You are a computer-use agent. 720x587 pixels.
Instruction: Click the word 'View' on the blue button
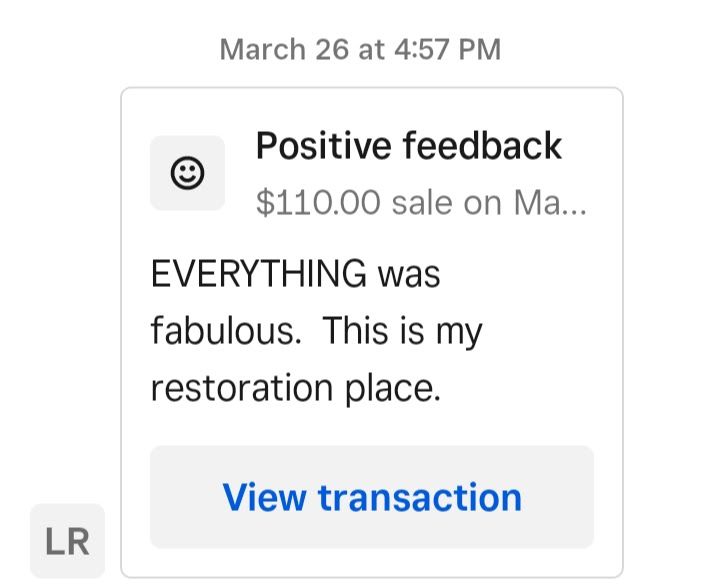[264, 497]
